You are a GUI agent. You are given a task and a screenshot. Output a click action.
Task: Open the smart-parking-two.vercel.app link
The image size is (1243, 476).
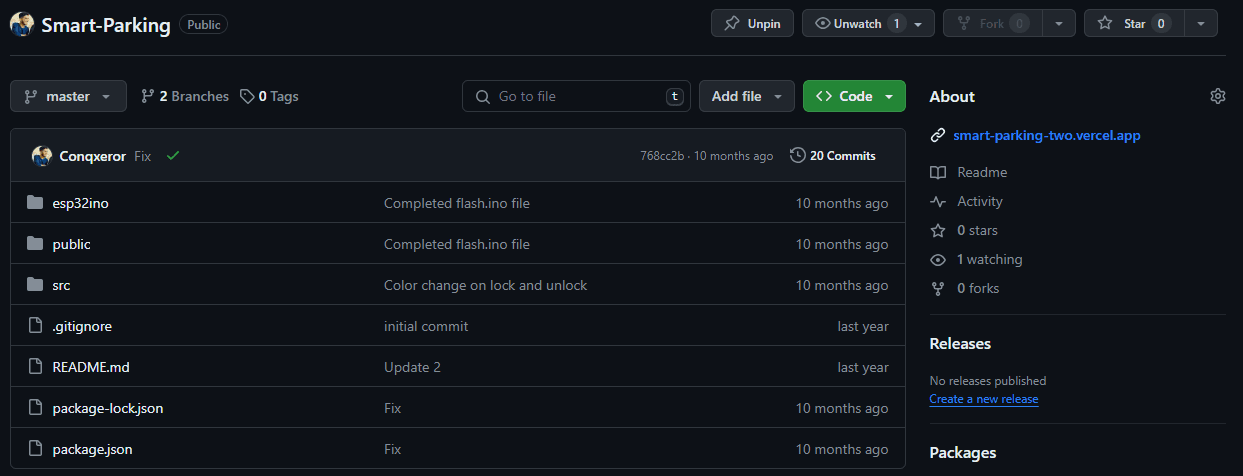(x=1047, y=135)
